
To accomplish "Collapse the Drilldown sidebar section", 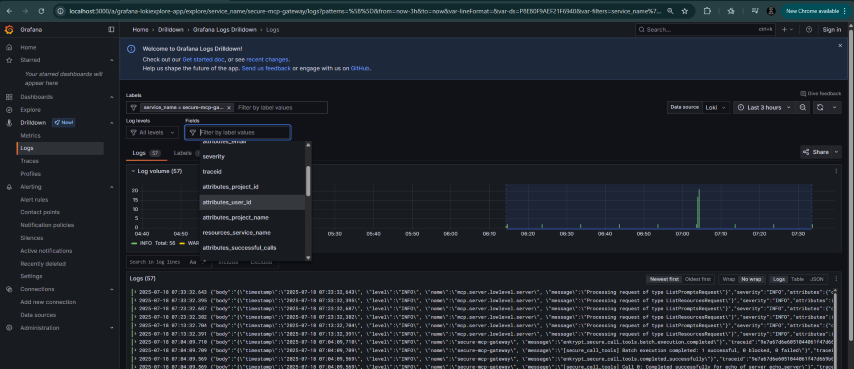I will coord(112,122).
